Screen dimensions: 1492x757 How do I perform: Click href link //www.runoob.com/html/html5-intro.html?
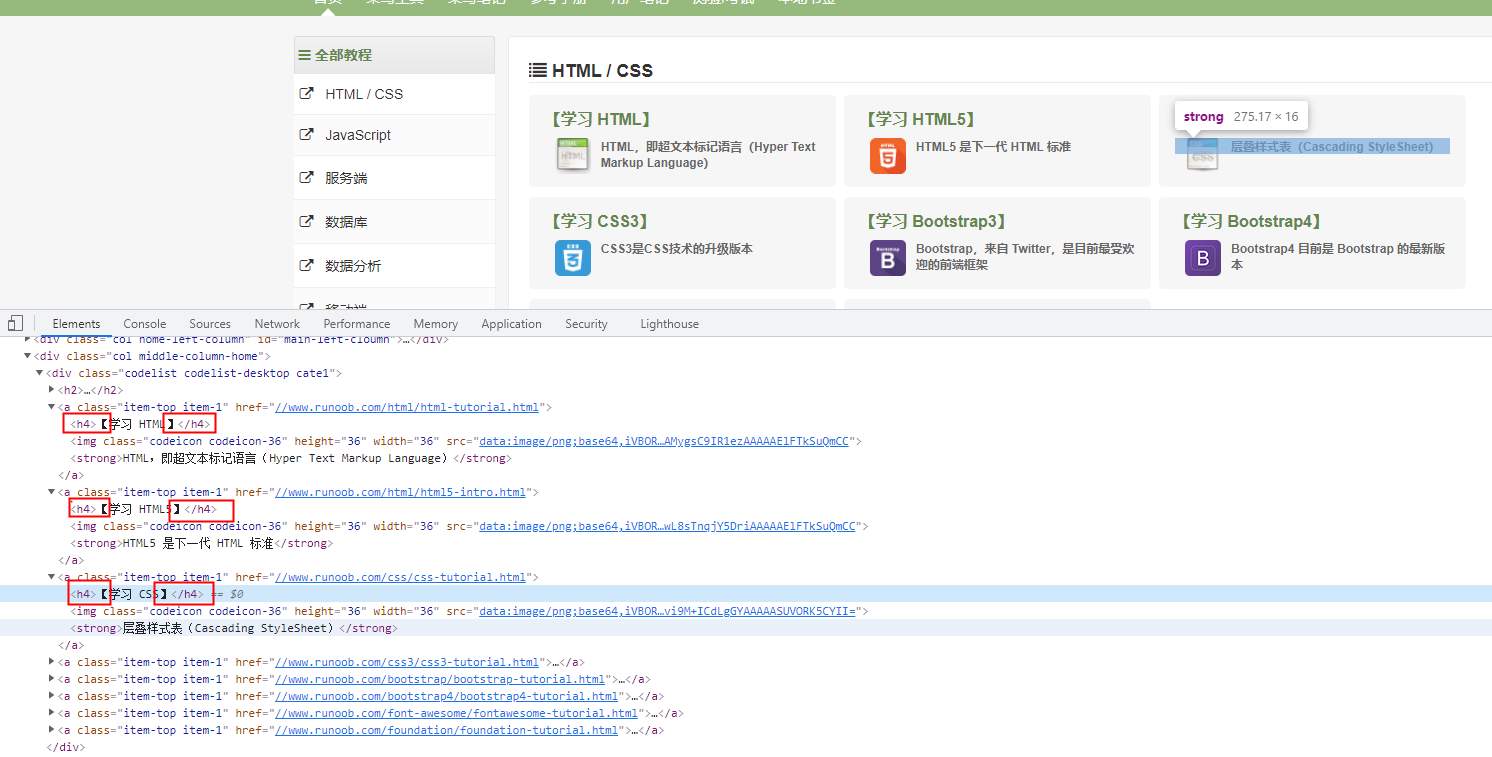point(401,492)
